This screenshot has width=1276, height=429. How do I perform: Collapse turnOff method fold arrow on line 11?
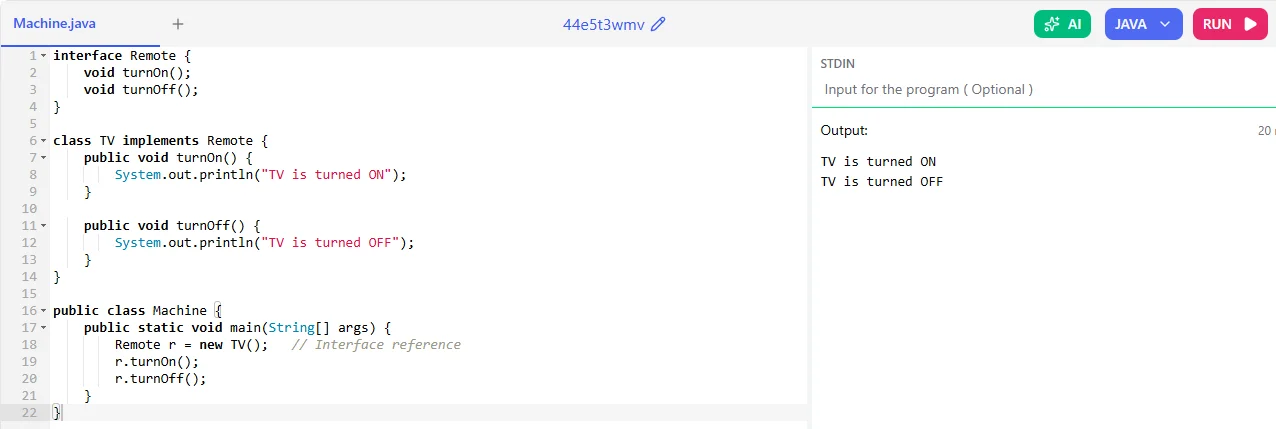(x=43, y=226)
